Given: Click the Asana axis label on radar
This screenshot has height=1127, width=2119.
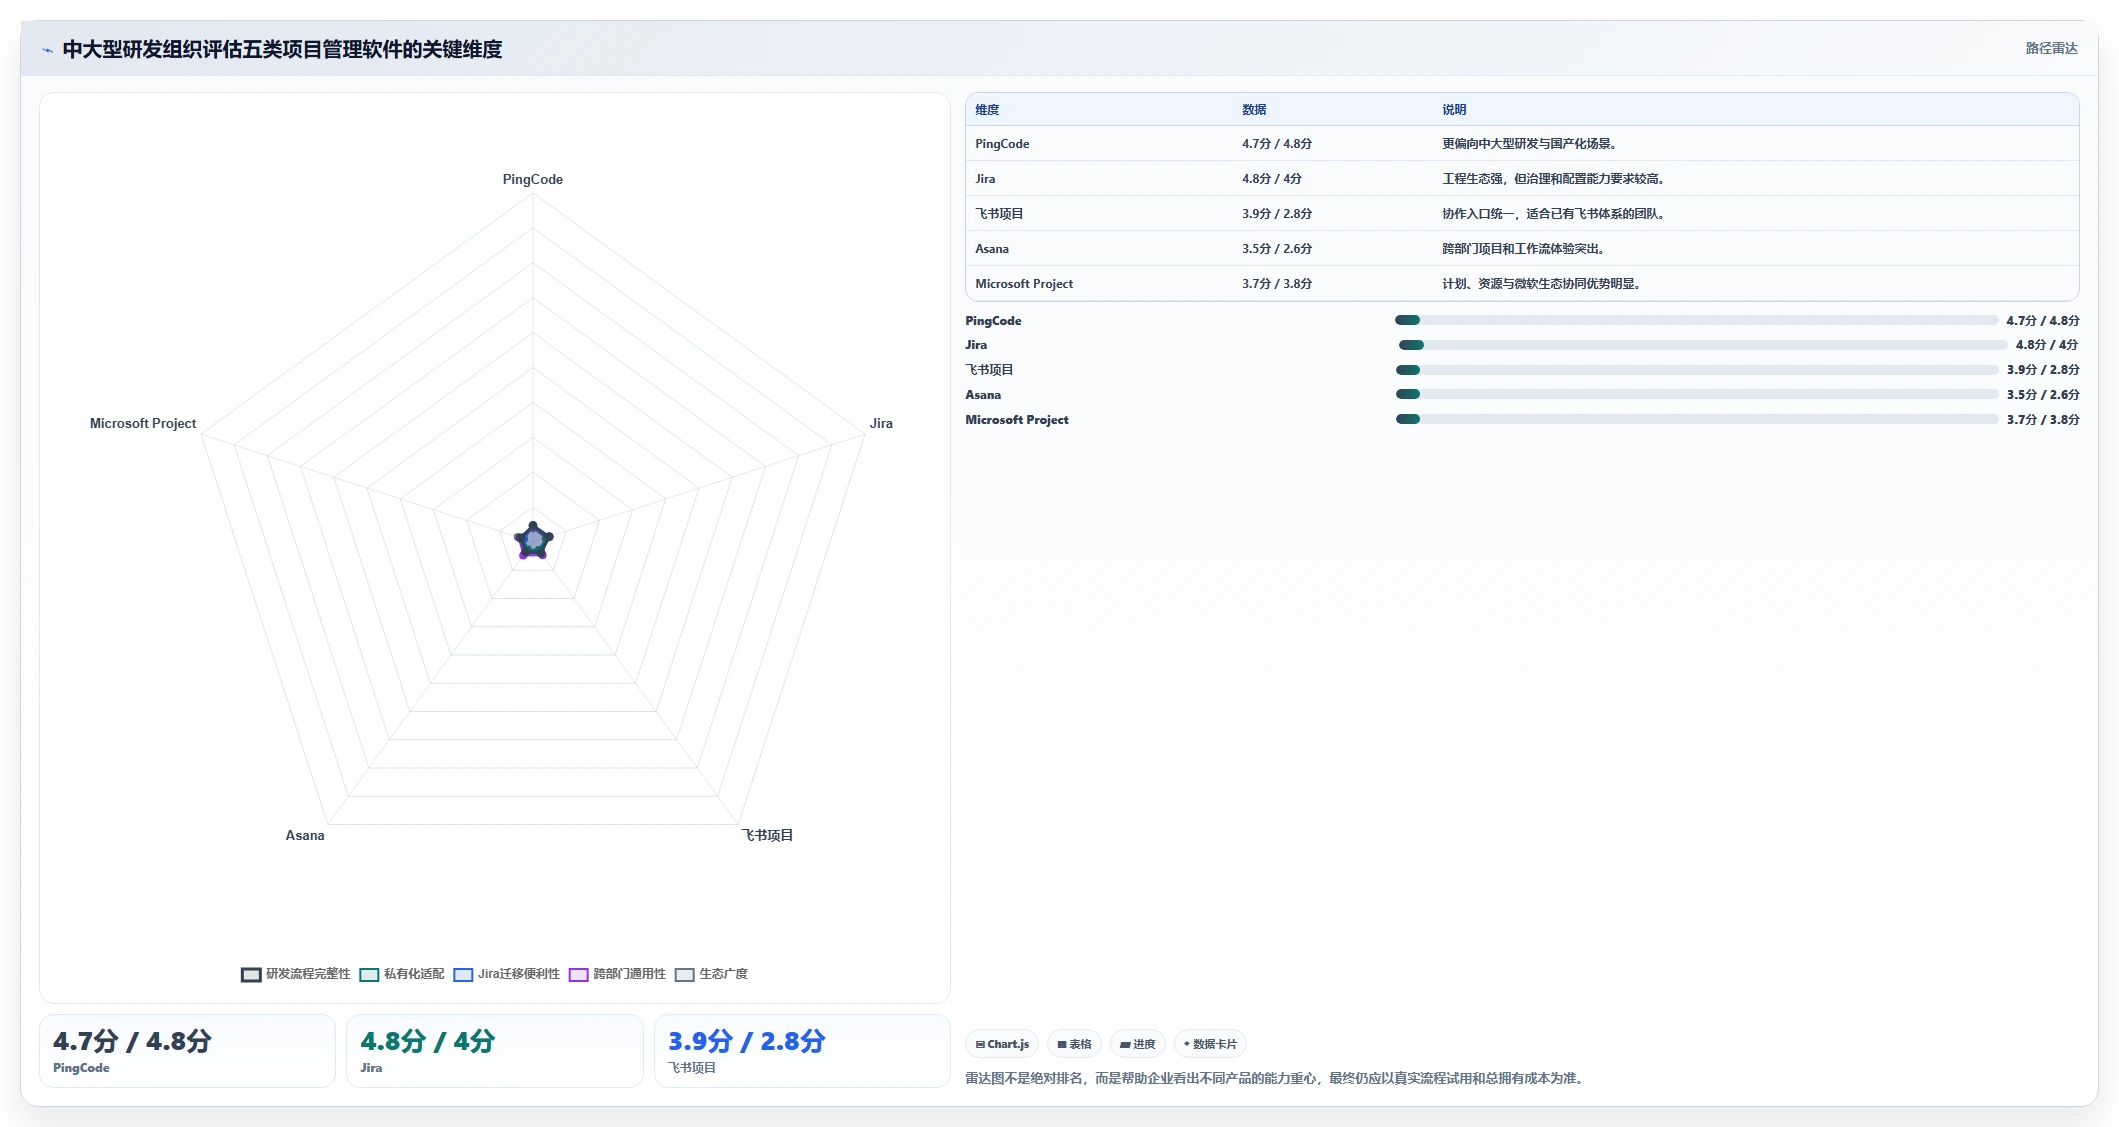Looking at the screenshot, I should [x=305, y=836].
